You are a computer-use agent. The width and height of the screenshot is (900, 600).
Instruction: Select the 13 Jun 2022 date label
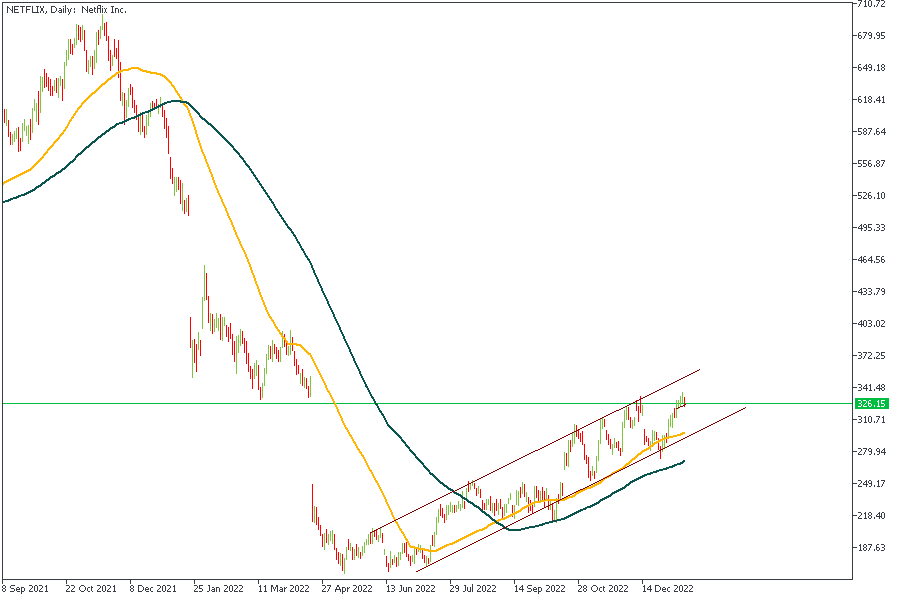(409, 589)
